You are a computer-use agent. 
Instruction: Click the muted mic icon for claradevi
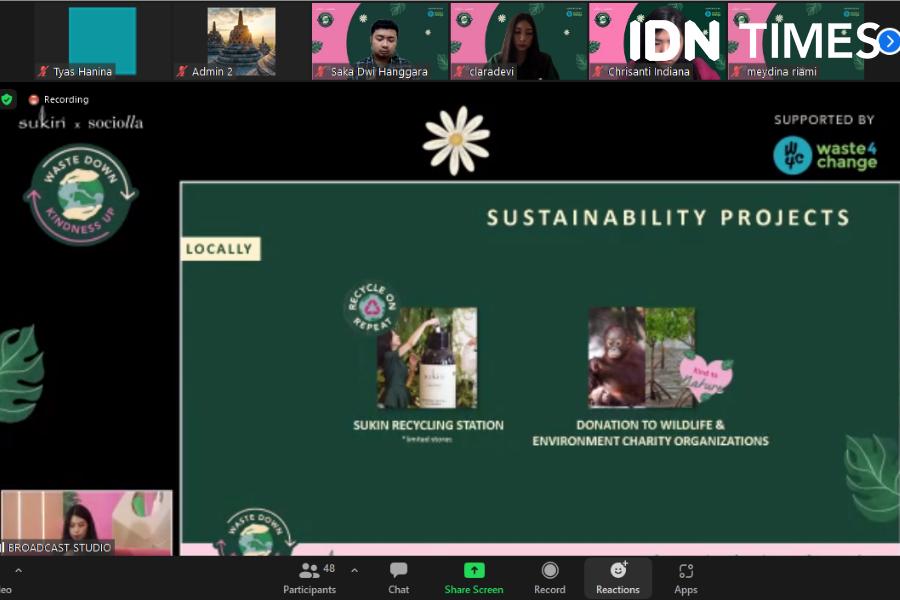(x=460, y=72)
